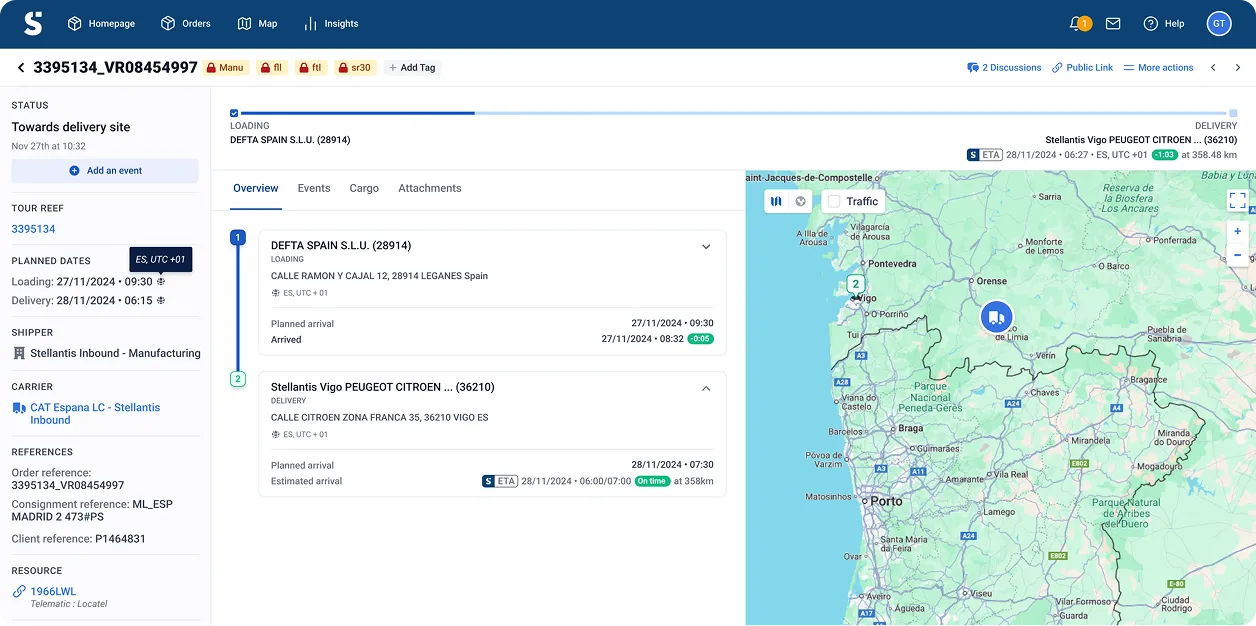1256x626 pixels.
Task: Open tour reference 3395134 link
Action: click(33, 229)
